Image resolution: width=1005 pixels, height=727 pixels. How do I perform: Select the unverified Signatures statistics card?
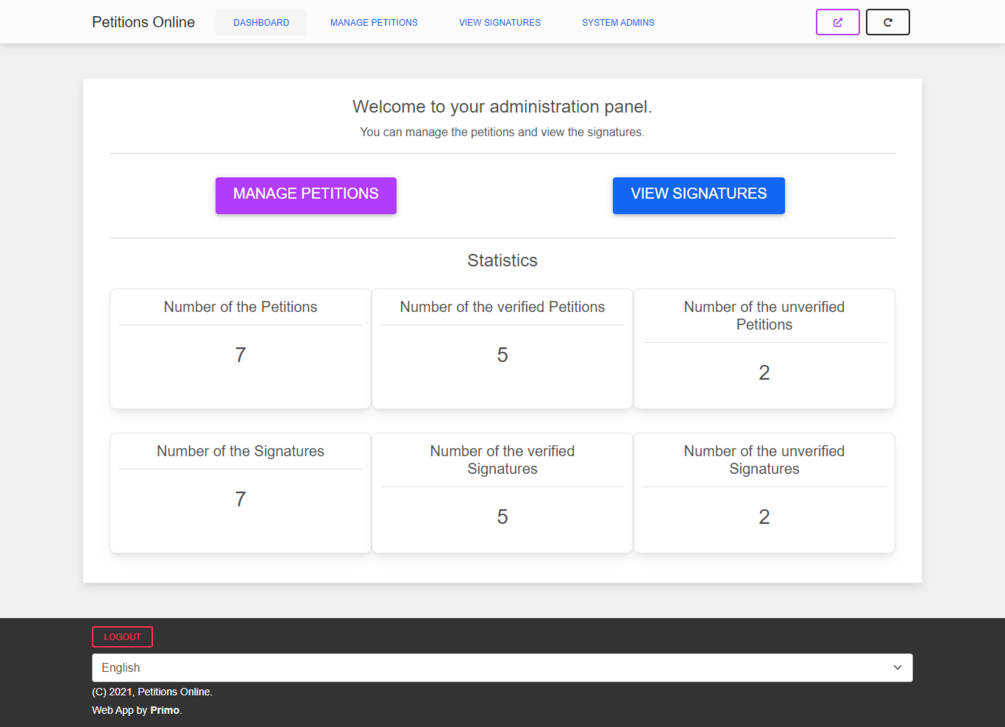pyautogui.click(x=764, y=493)
